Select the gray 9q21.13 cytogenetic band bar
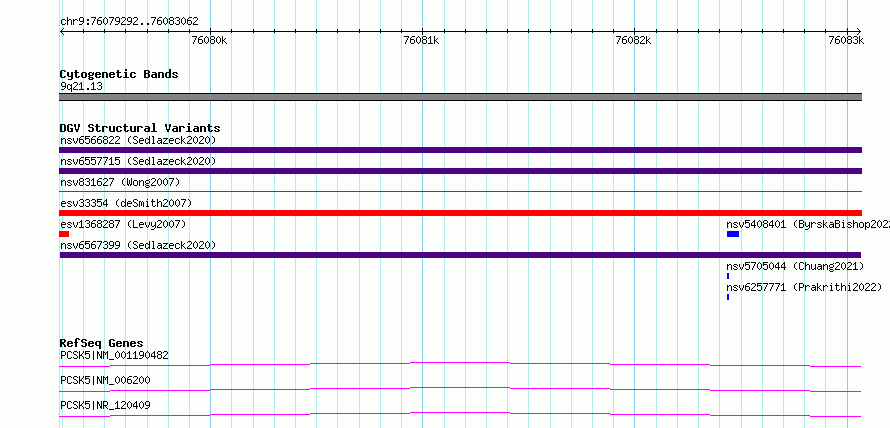The width and height of the screenshot is (890, 428). pos(460,97)
